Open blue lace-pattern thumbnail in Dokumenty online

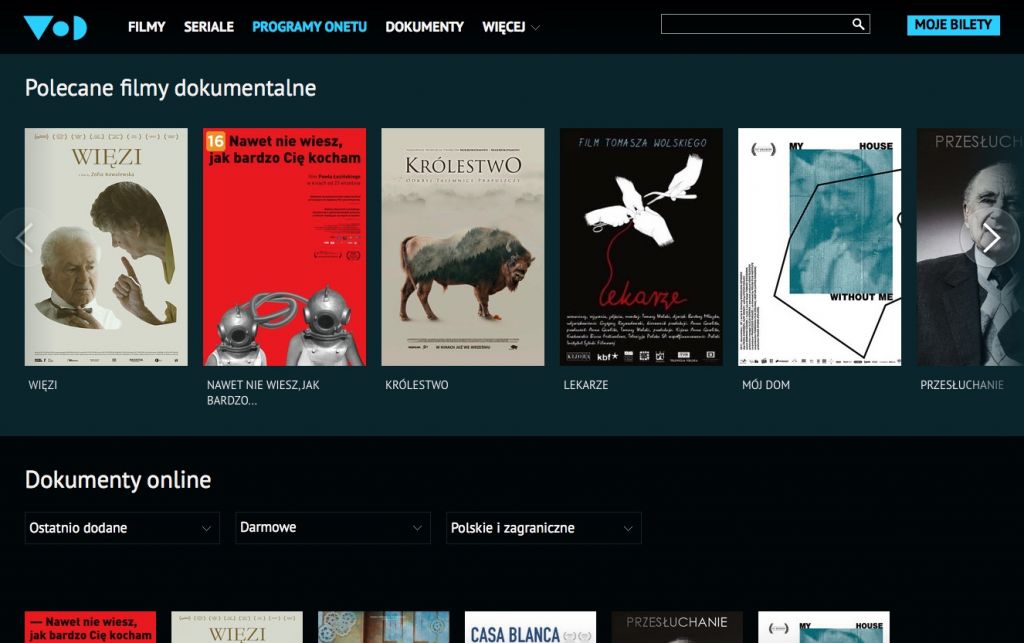click(x=383, y=627)
